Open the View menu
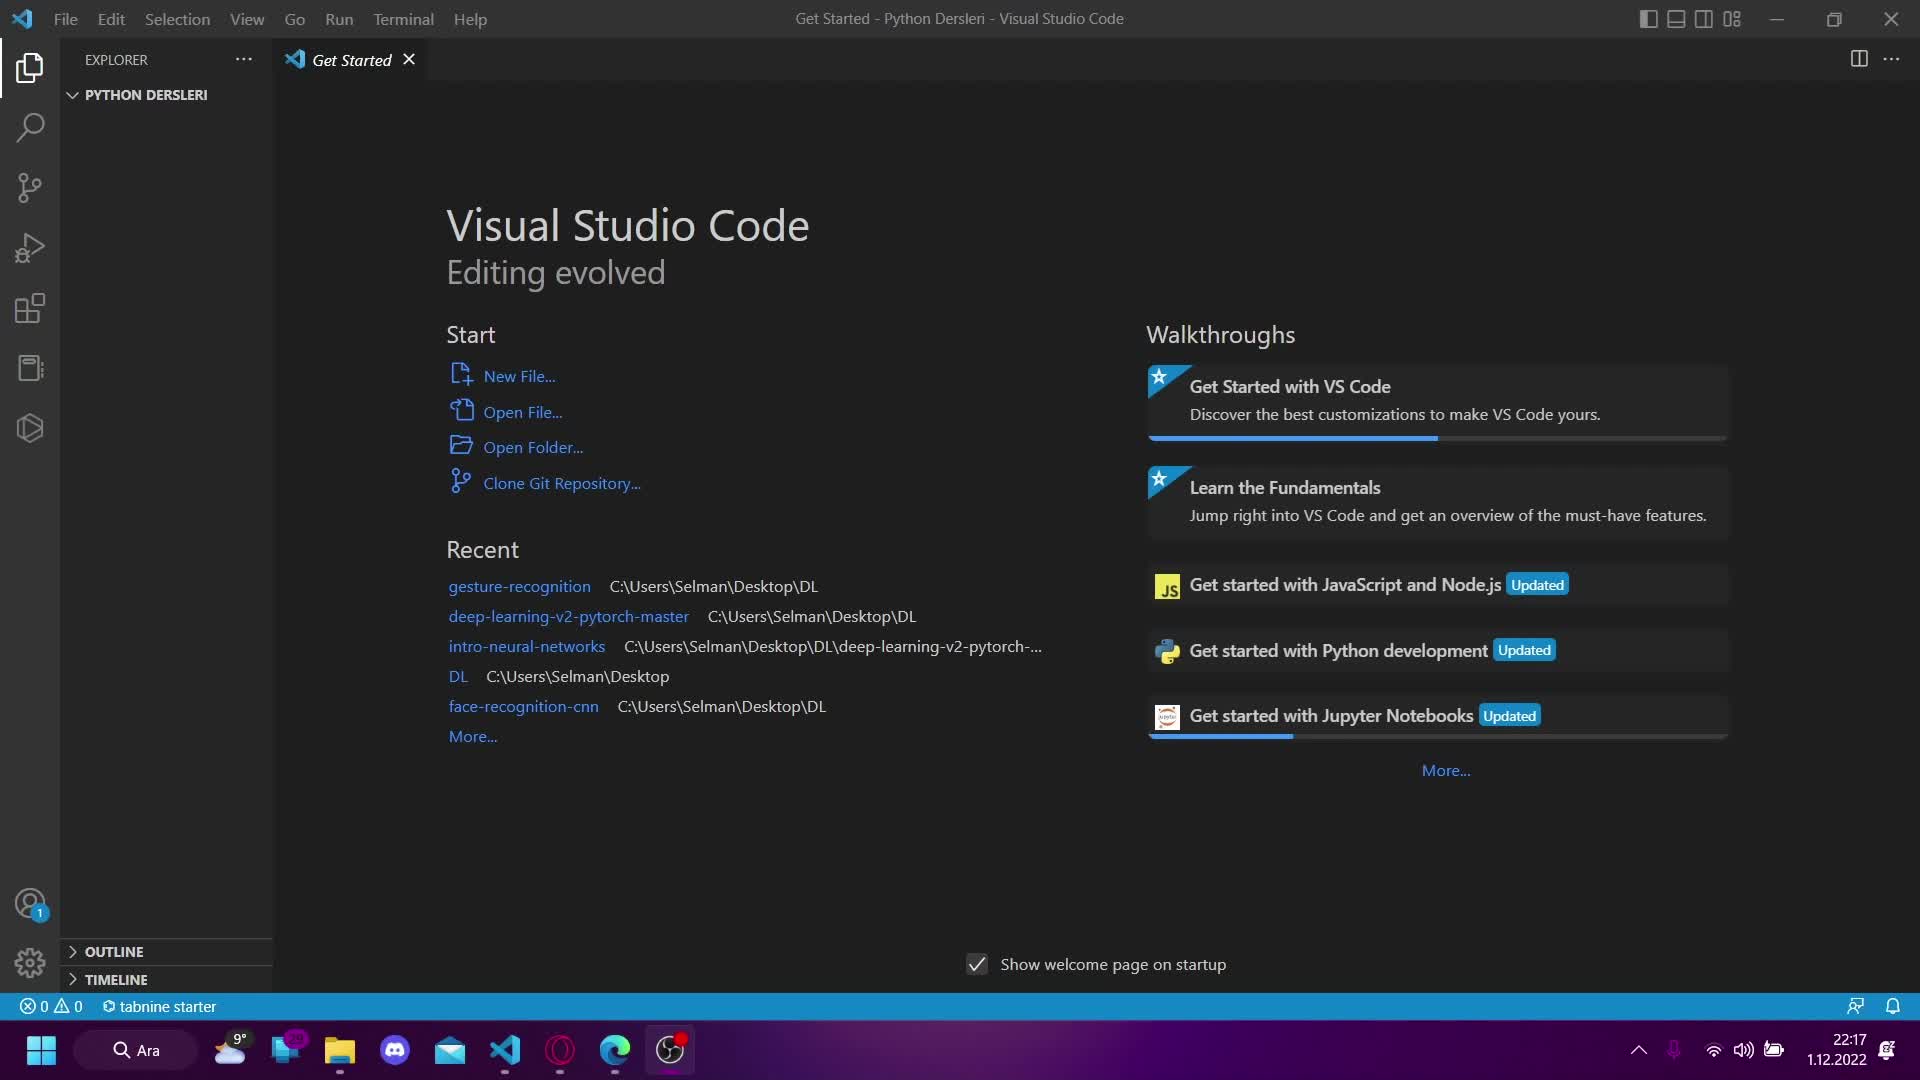The image size is (1920, 1080). pyautogui.click(x=247, y=19)
